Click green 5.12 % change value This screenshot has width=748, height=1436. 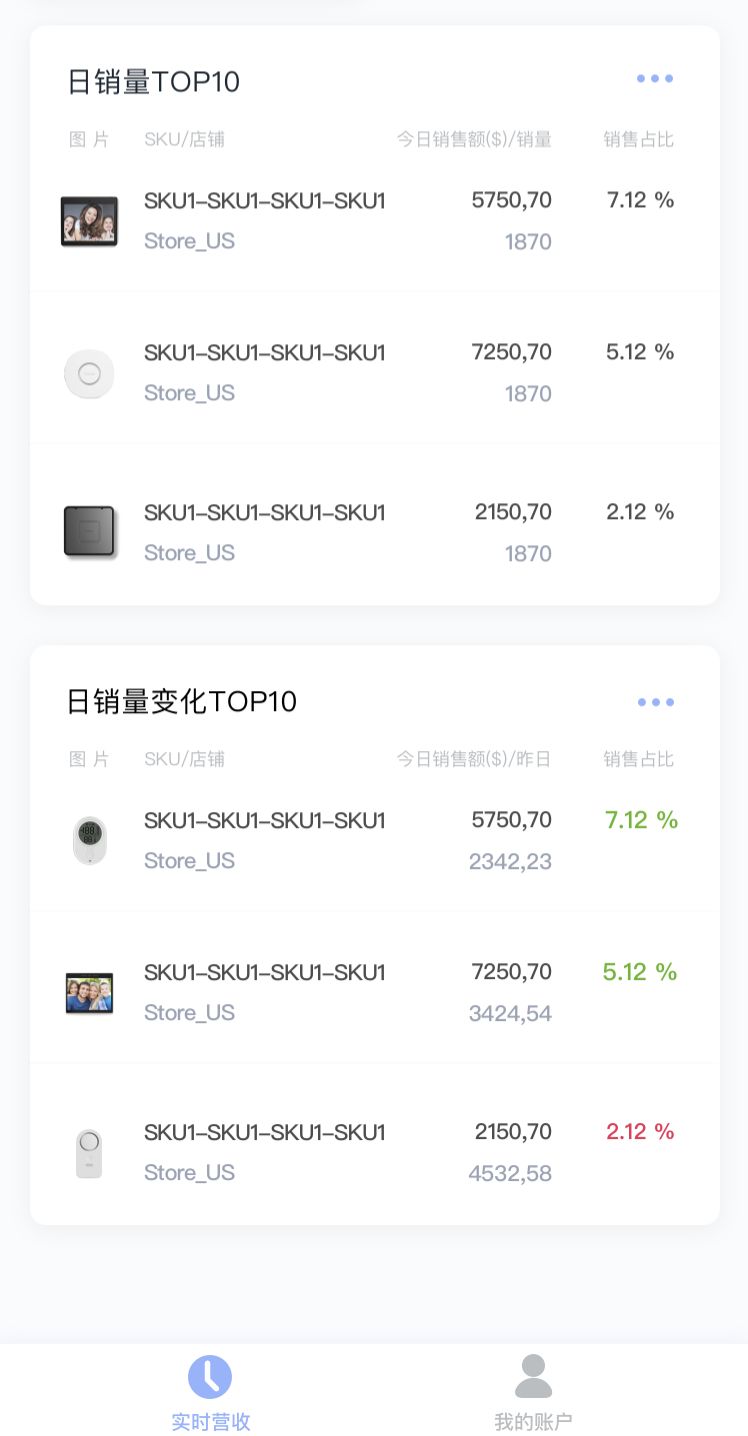[640, 972]
